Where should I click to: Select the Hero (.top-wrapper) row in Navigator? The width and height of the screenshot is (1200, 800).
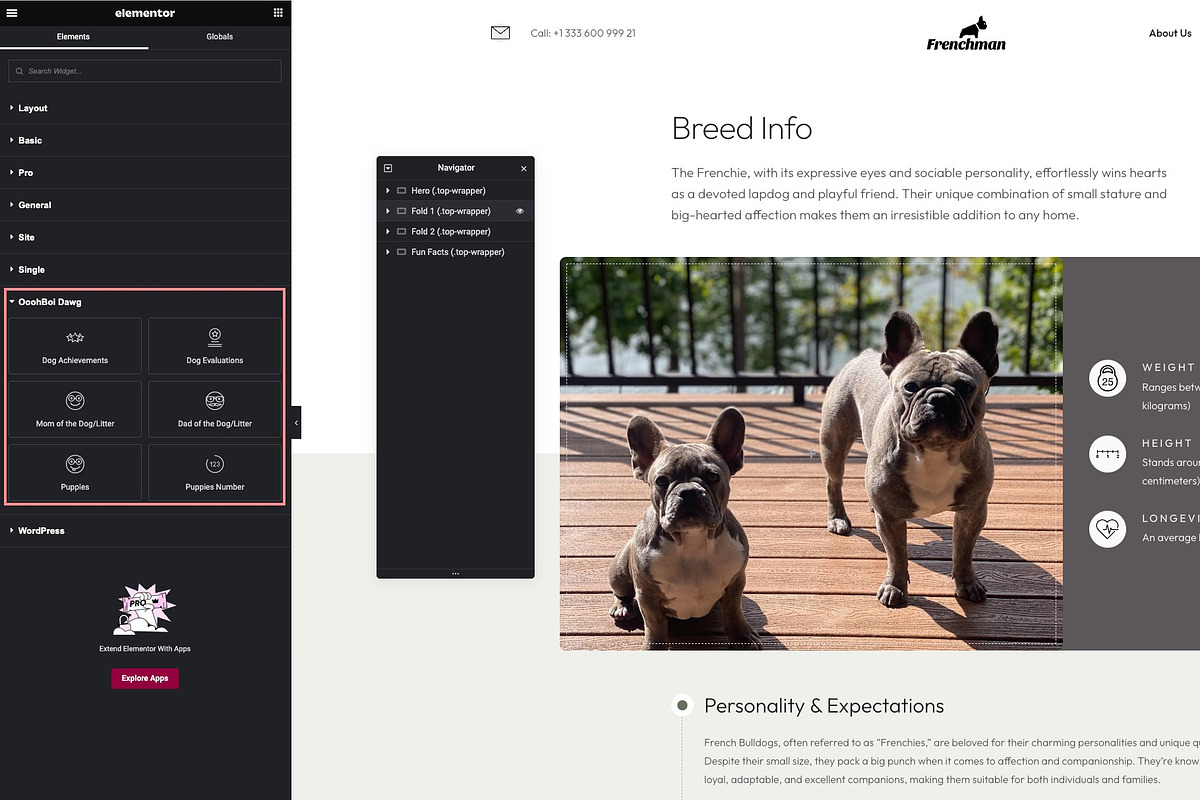455,190
